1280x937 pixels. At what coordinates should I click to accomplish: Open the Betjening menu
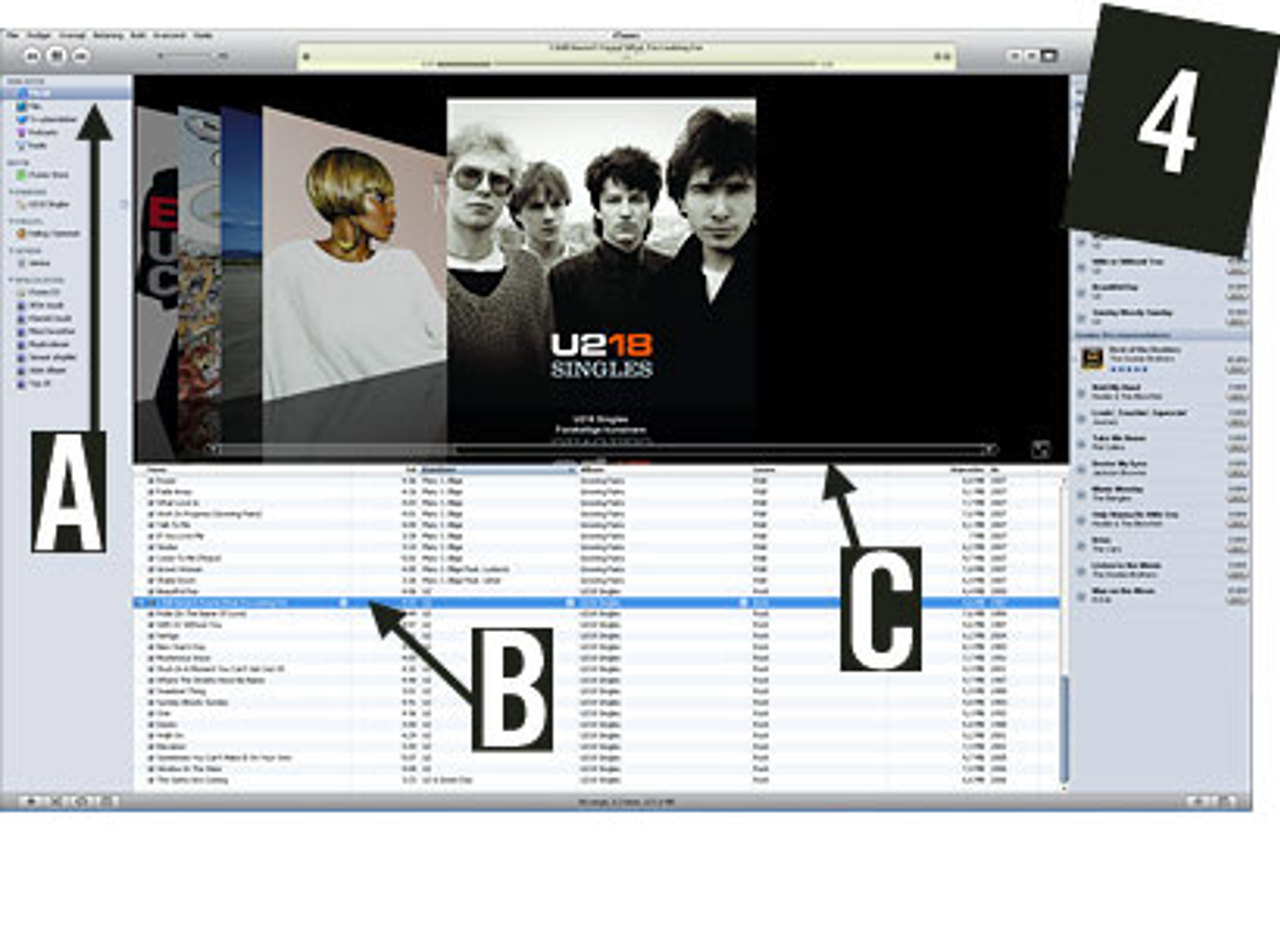(x=107, y=35)
